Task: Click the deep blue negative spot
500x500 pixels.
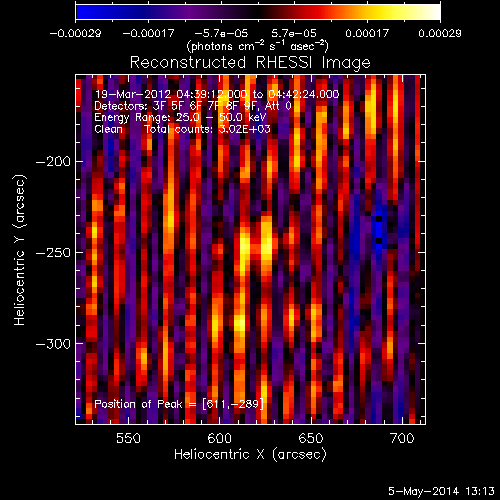Action: pyautogui.click(x=379, y=230)
